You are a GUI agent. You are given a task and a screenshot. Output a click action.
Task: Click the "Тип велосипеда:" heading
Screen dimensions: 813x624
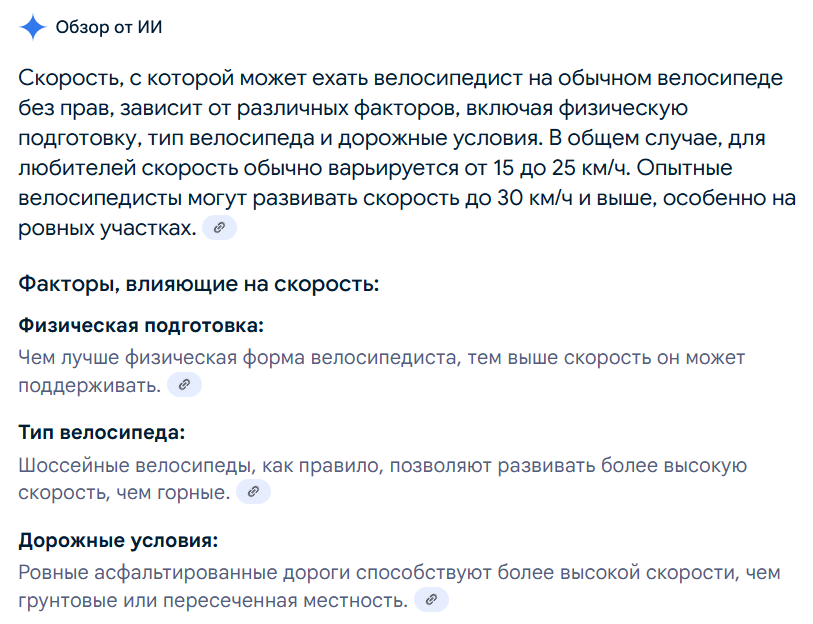[x=102, y=433]
